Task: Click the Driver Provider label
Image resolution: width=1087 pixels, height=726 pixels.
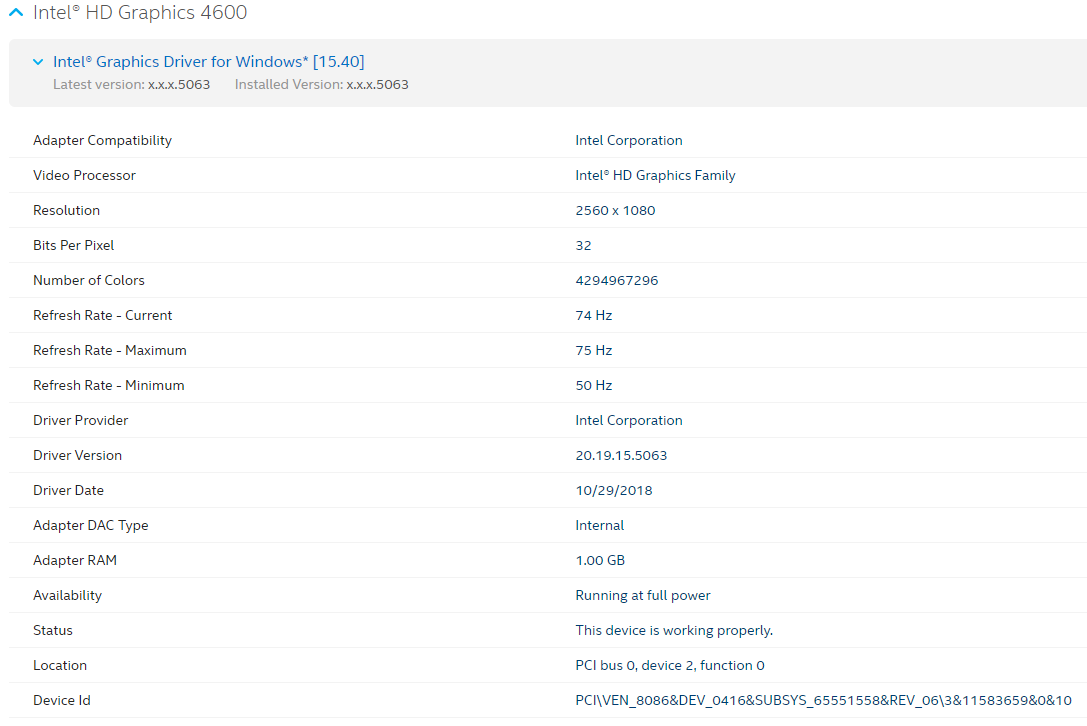Action: [81, 420]
